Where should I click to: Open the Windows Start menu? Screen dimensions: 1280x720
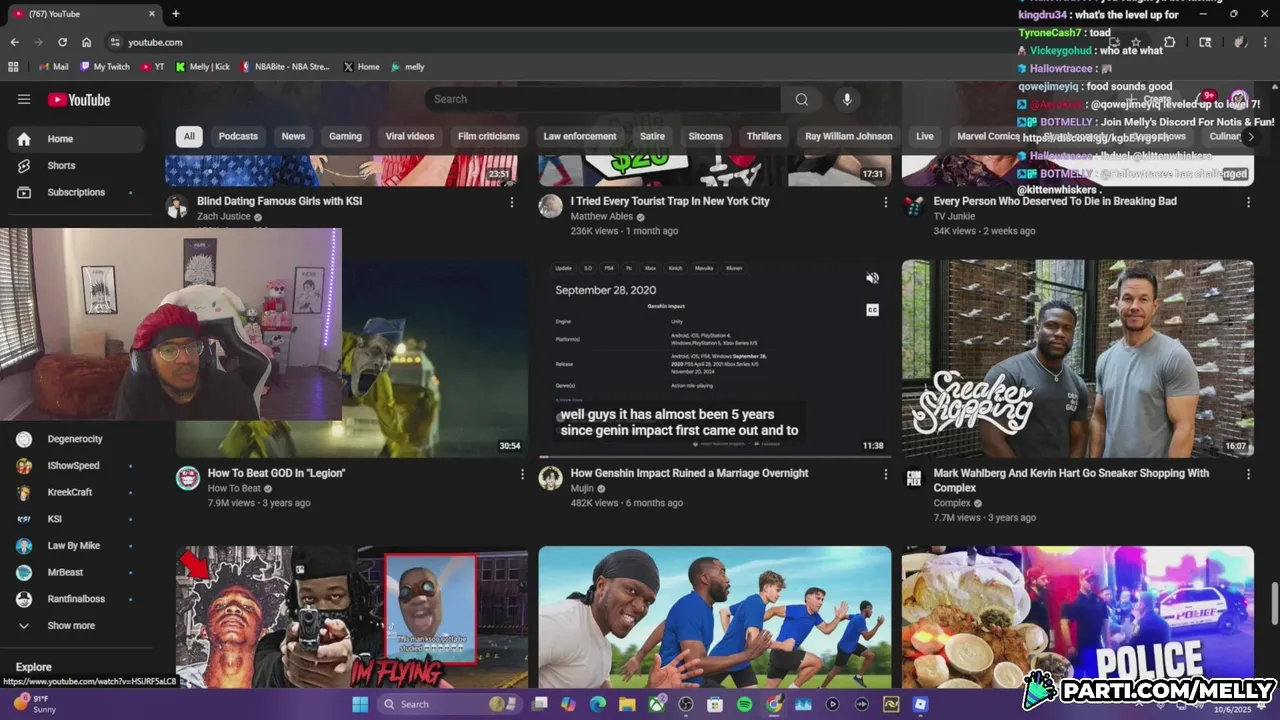tap(359, 704)
